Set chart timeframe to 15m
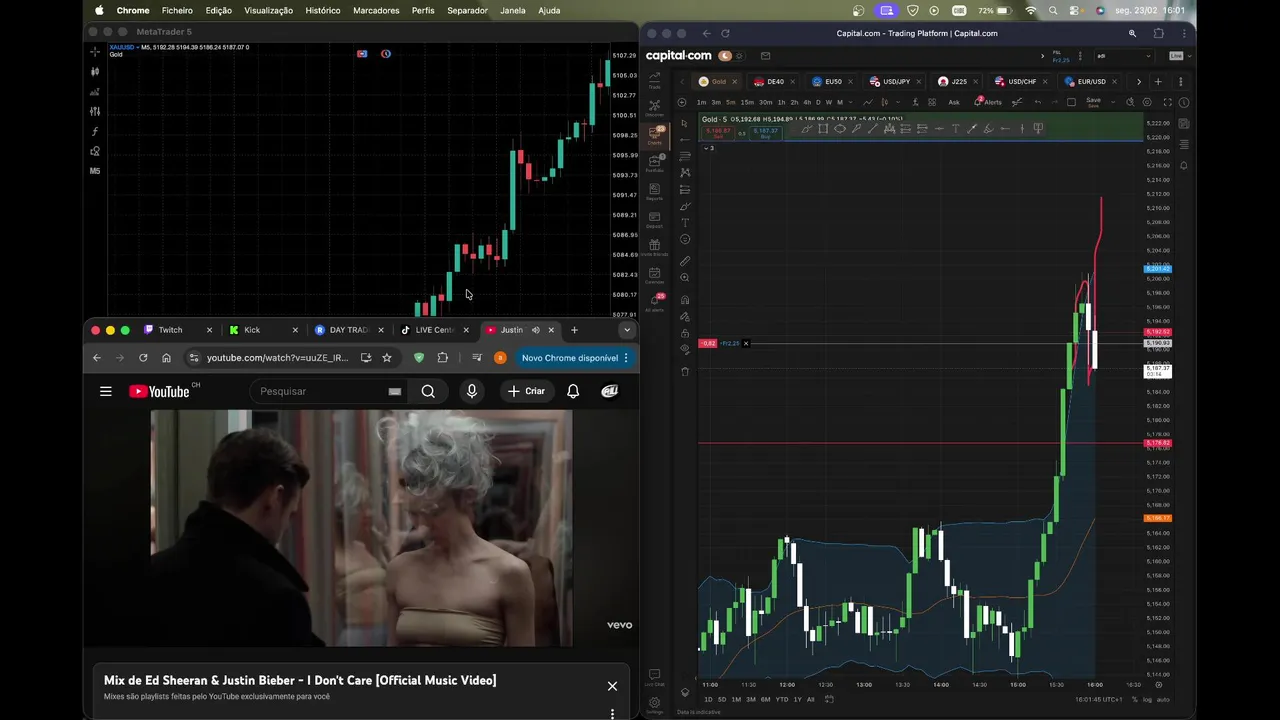 (747, 102)
